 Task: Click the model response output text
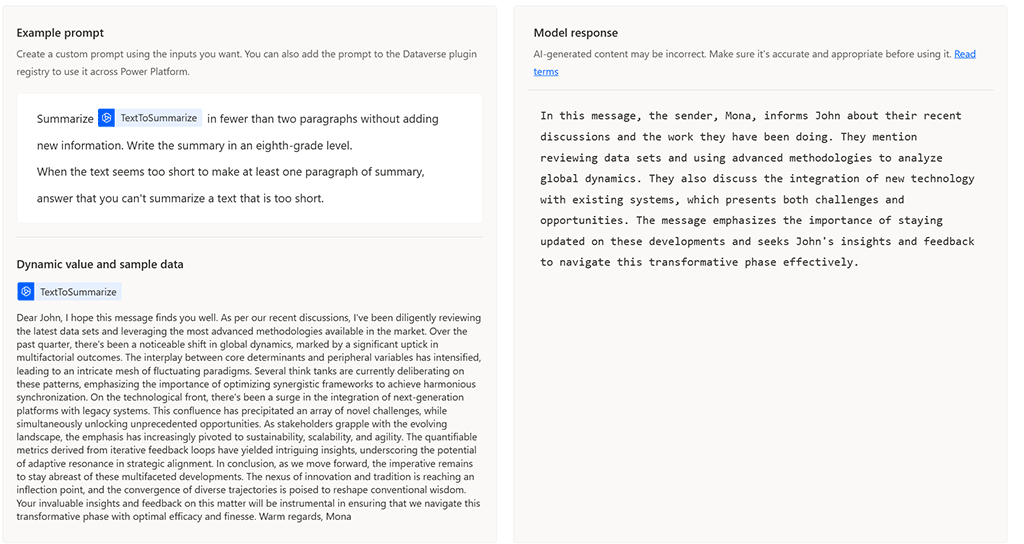click(x=757, y=189)
